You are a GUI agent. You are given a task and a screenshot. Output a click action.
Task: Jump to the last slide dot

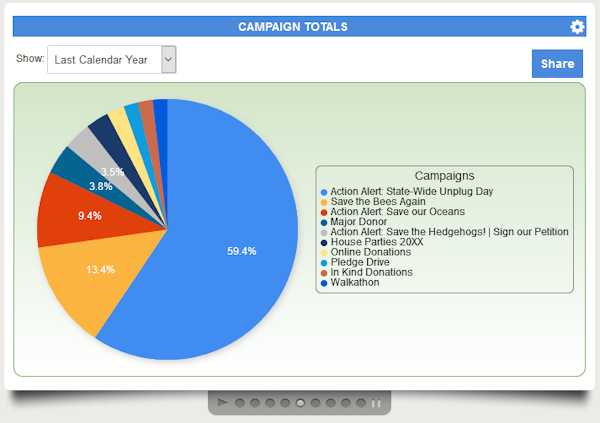(x=361, y=403)
